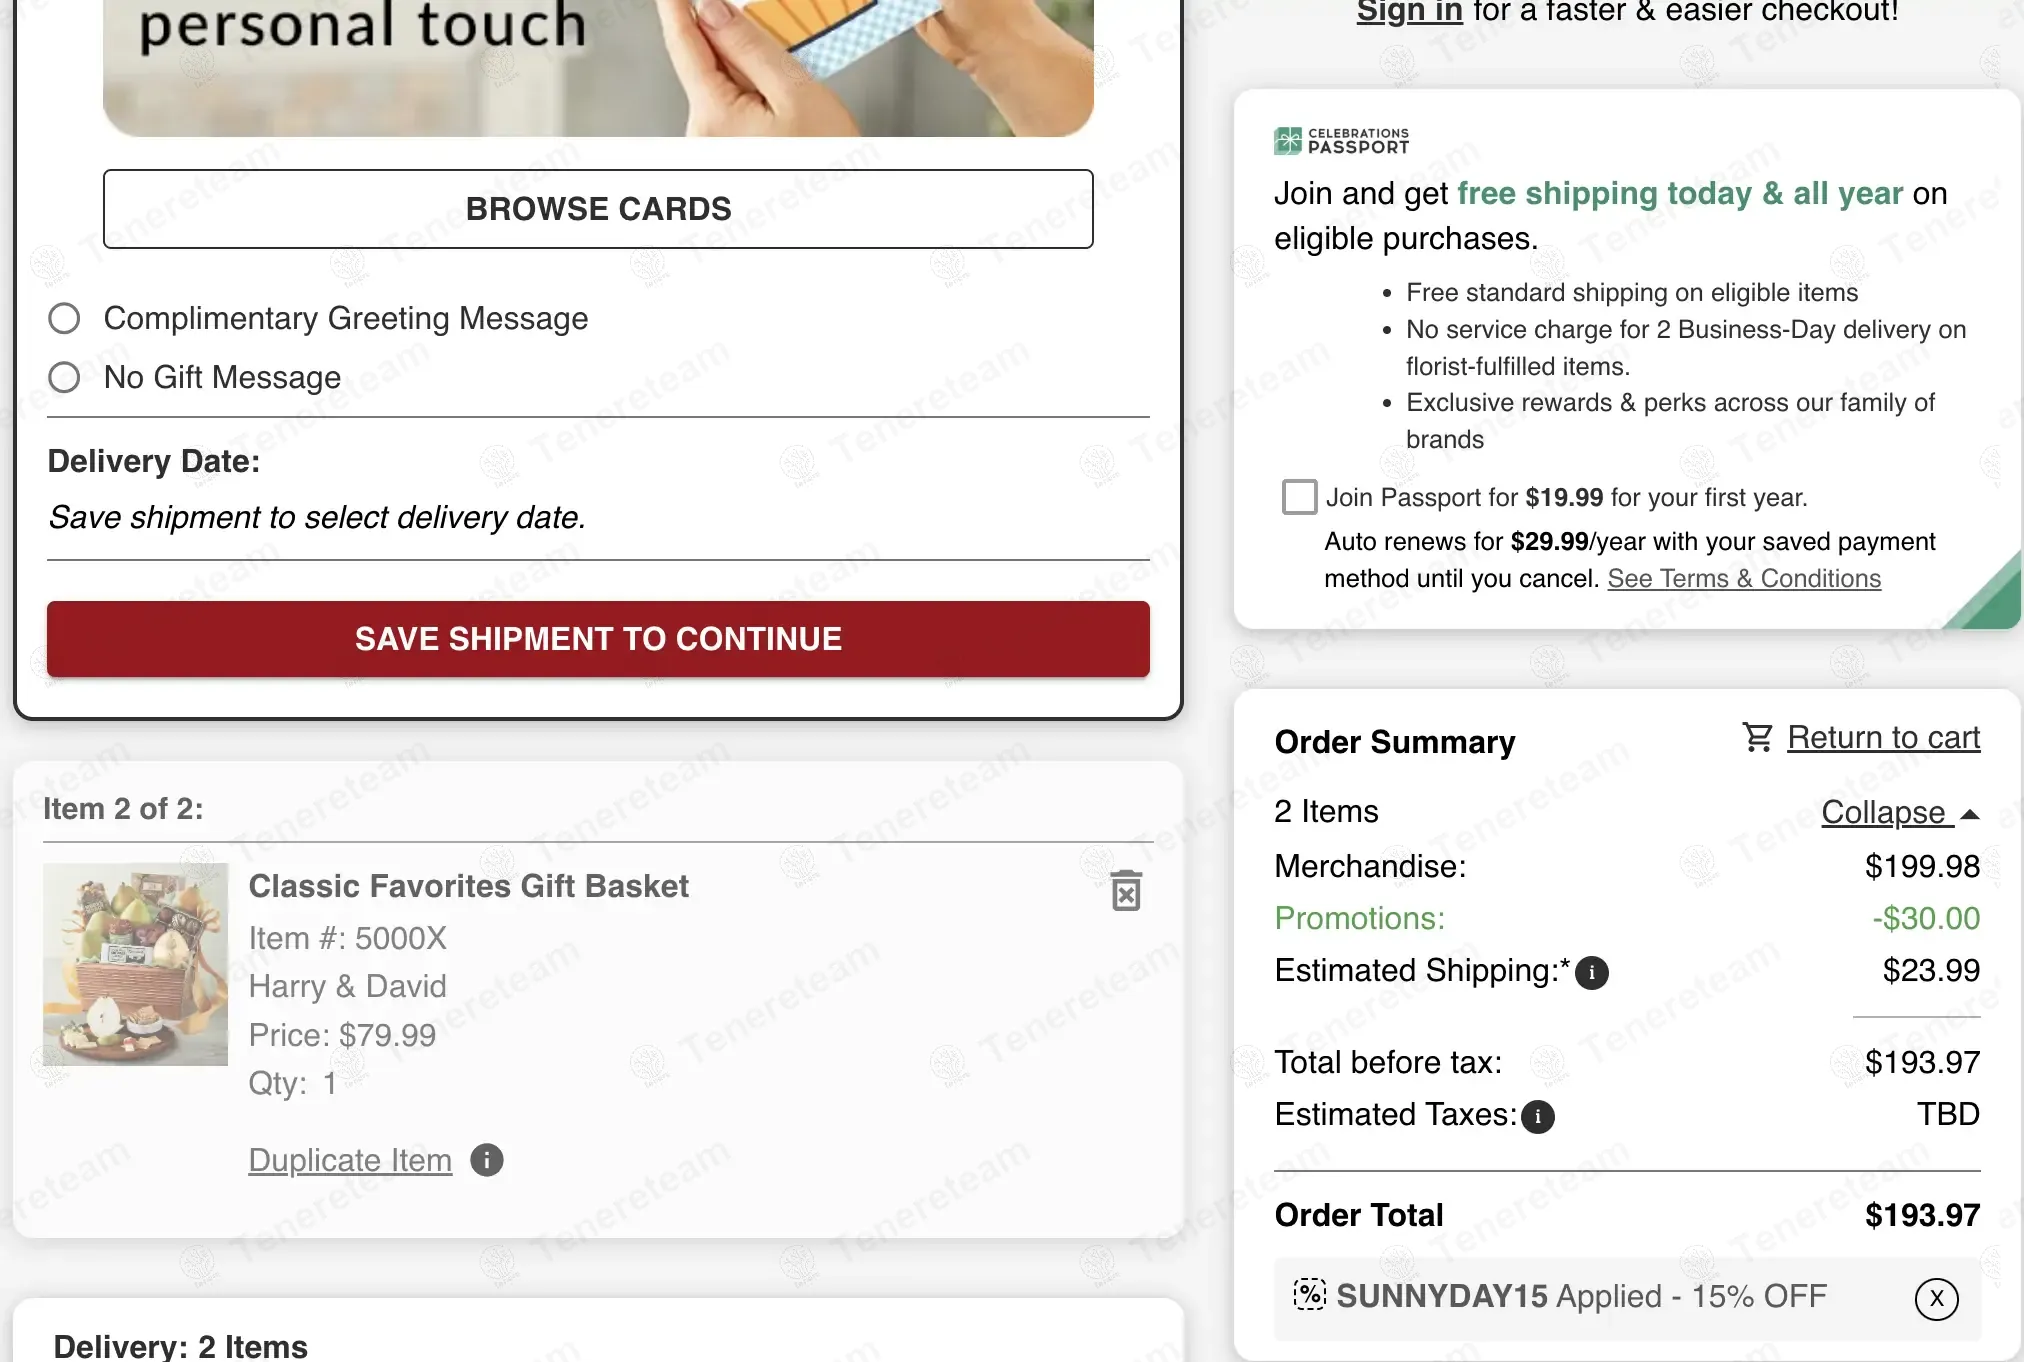This screenshot has width=2024, height=1362.
Task: Select Complimentary Greeting Message option
Action: tap(65, 319)
